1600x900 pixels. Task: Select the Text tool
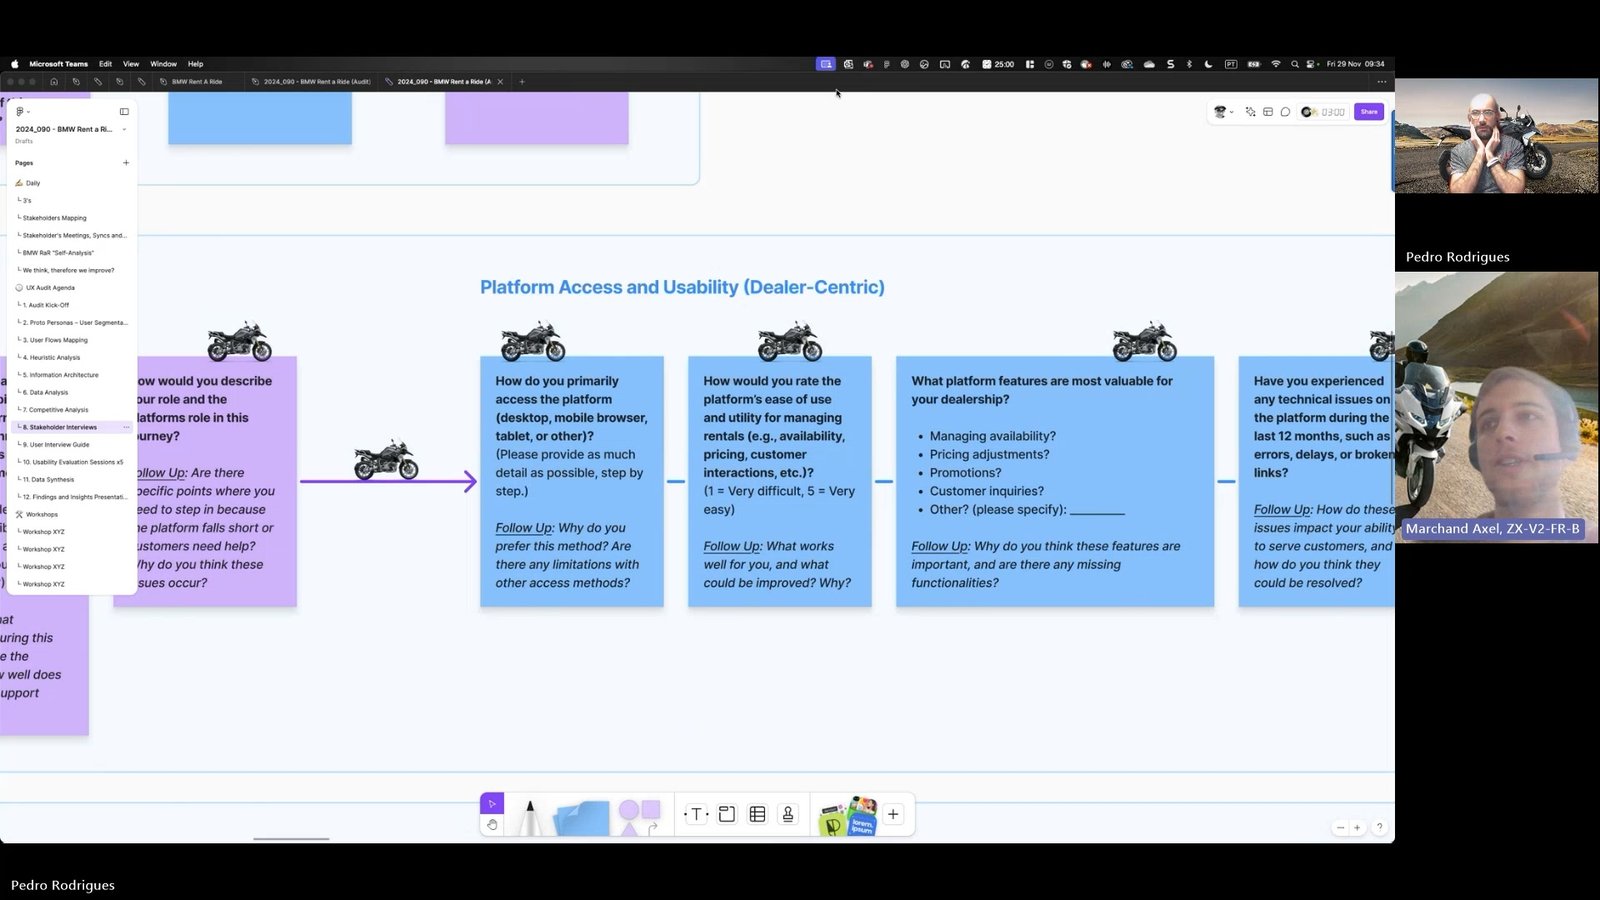[x=696, y=813]
